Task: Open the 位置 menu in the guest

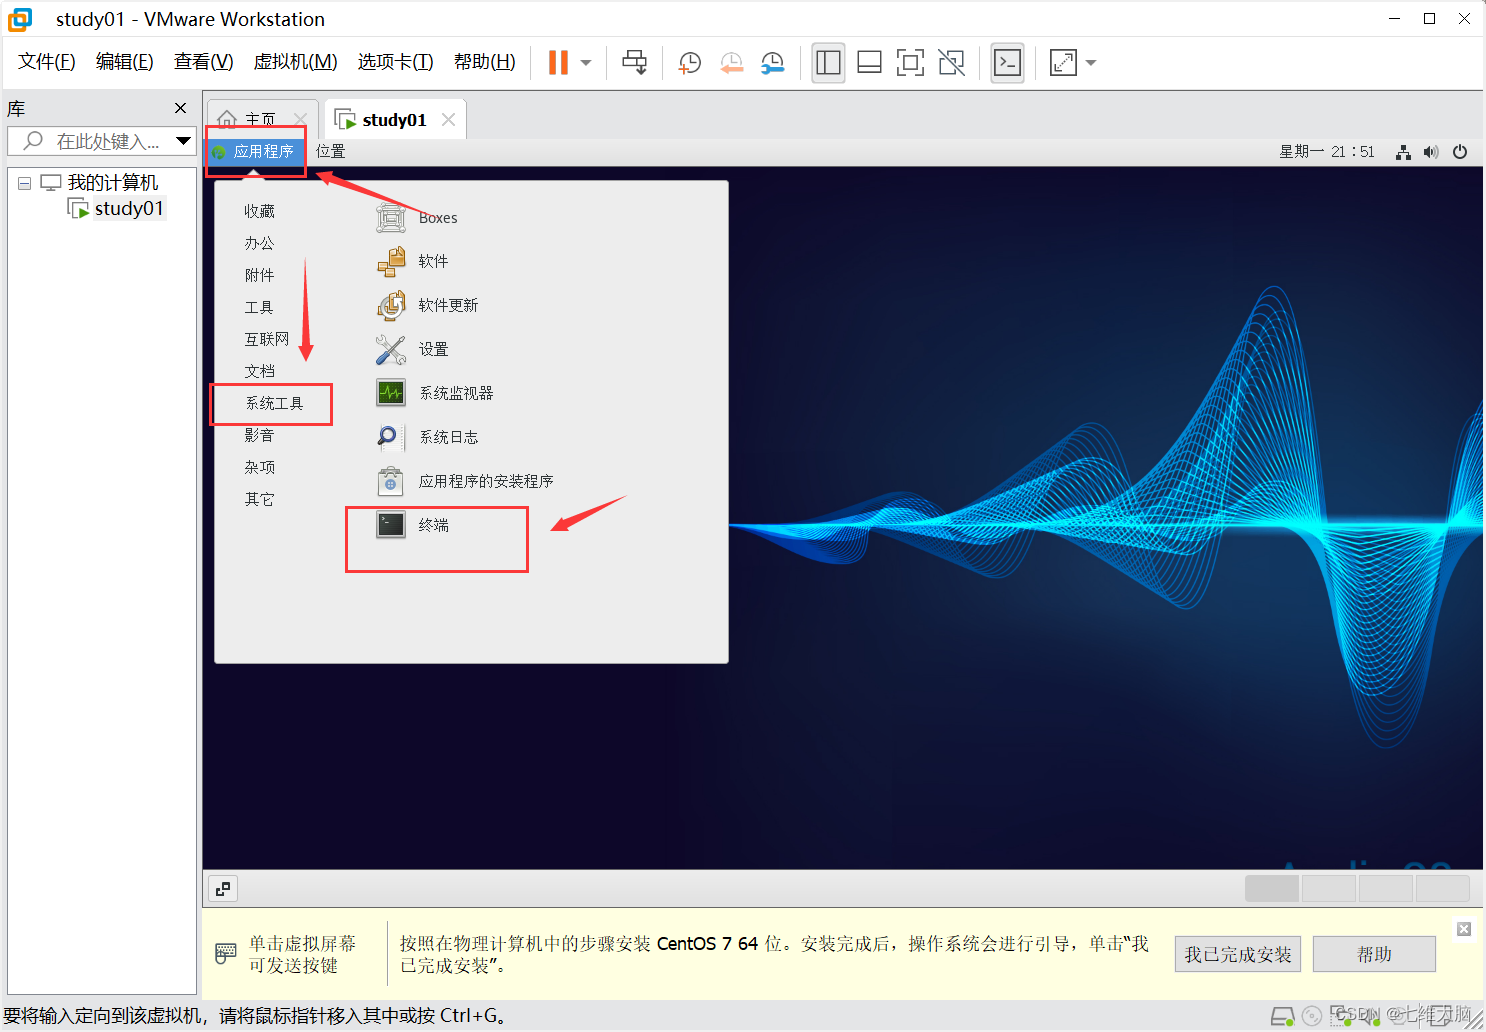Action: (330, 151)
